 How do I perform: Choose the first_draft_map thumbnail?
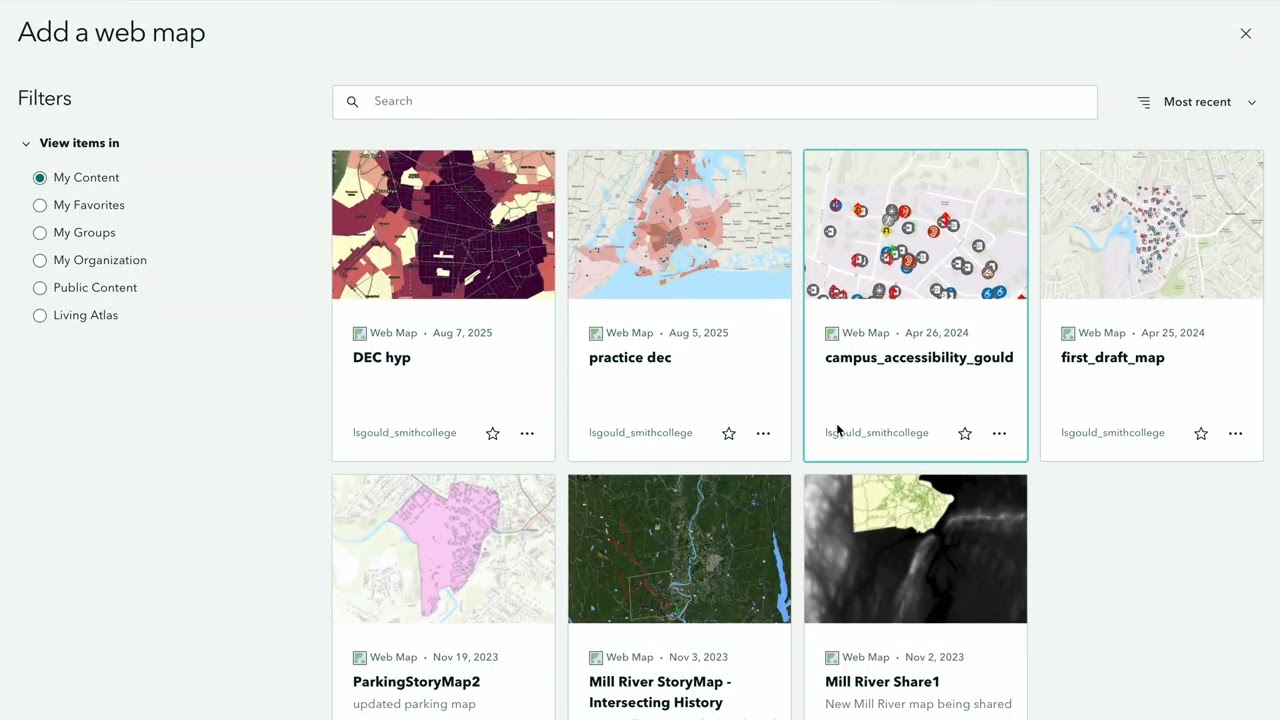[1151, 224]
